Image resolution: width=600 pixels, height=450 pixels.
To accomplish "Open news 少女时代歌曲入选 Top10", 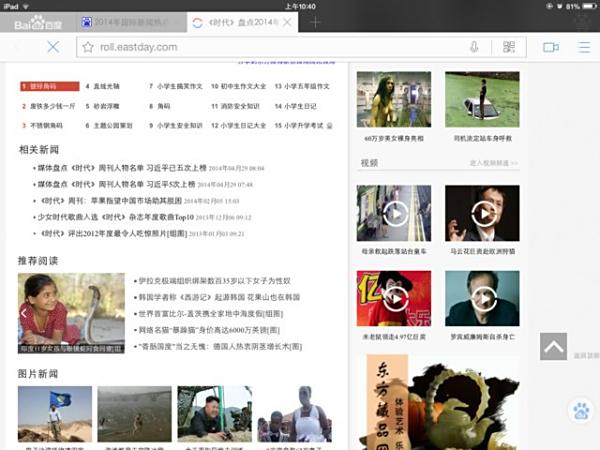I will coord(116,217).
